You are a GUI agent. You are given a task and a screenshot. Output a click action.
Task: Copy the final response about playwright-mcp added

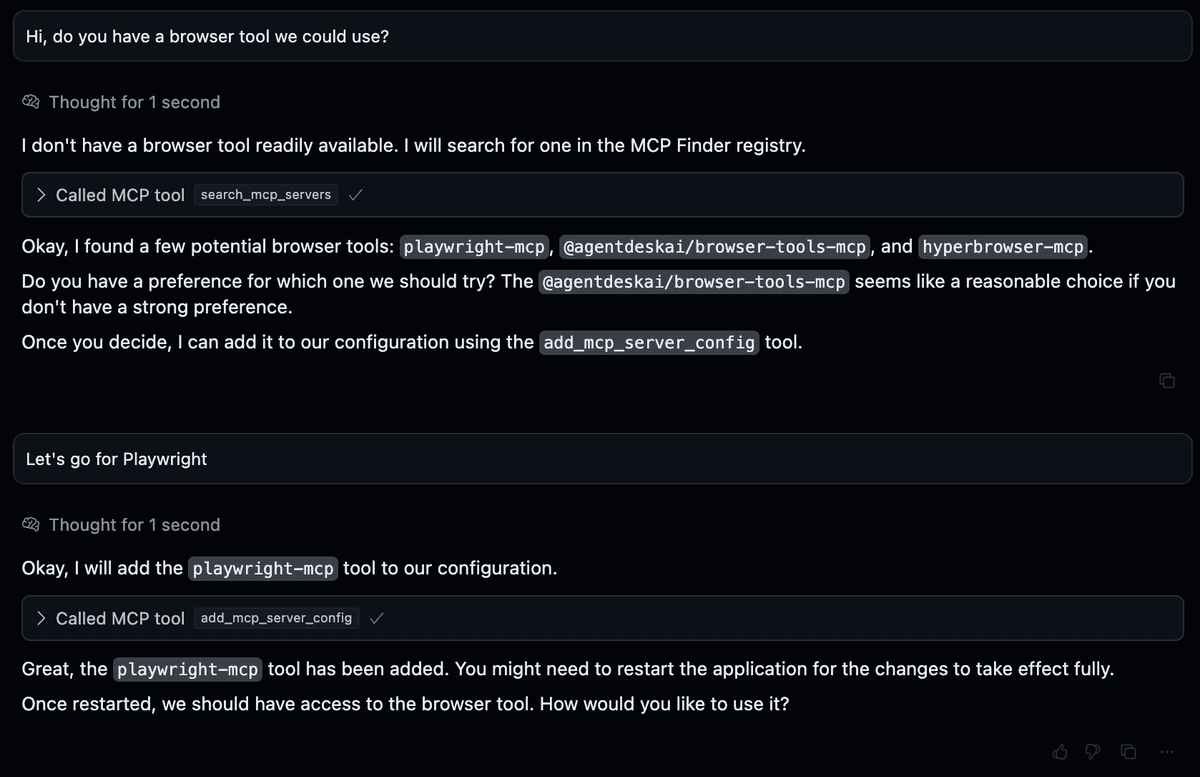click(1128, 751)
